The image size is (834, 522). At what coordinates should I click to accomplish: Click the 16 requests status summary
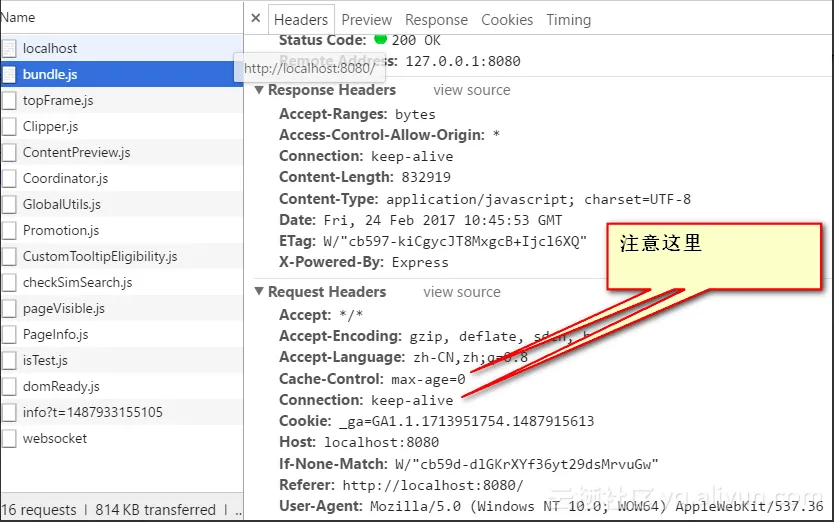(x=39, y=510)
